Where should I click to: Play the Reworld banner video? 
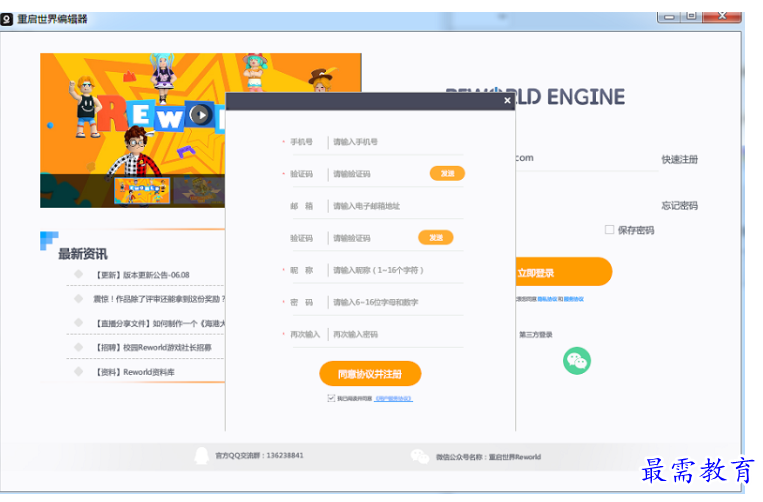click(x=200, y=115)
